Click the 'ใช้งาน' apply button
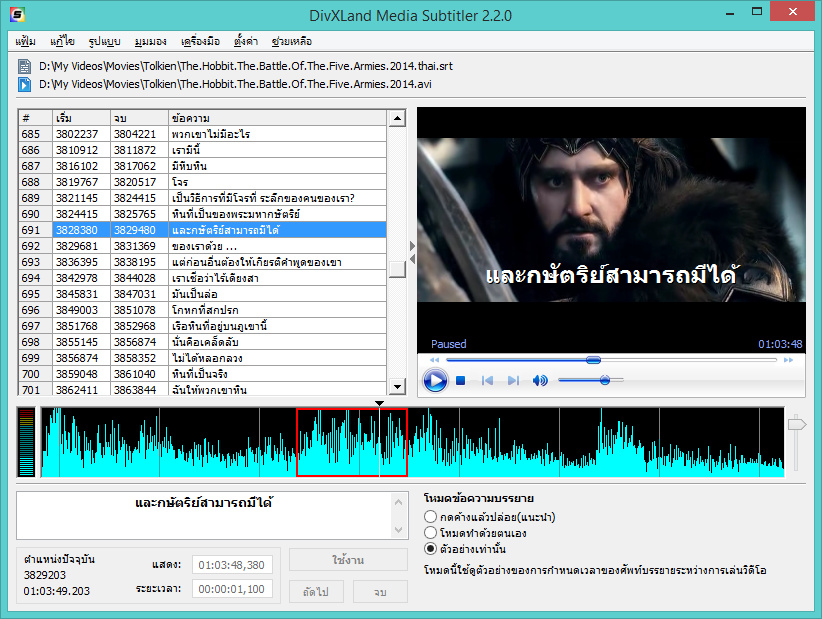 point(348,560)
